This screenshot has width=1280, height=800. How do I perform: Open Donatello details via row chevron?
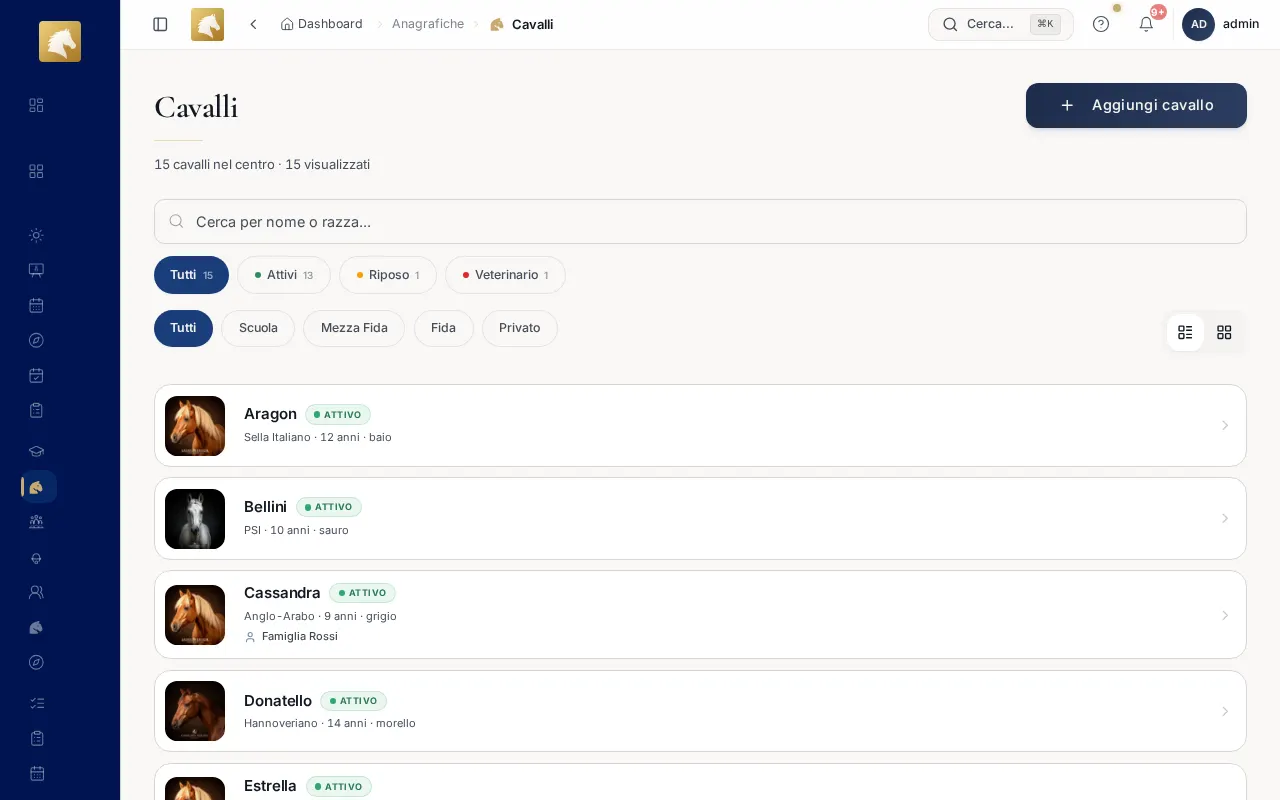[1225, 711]
